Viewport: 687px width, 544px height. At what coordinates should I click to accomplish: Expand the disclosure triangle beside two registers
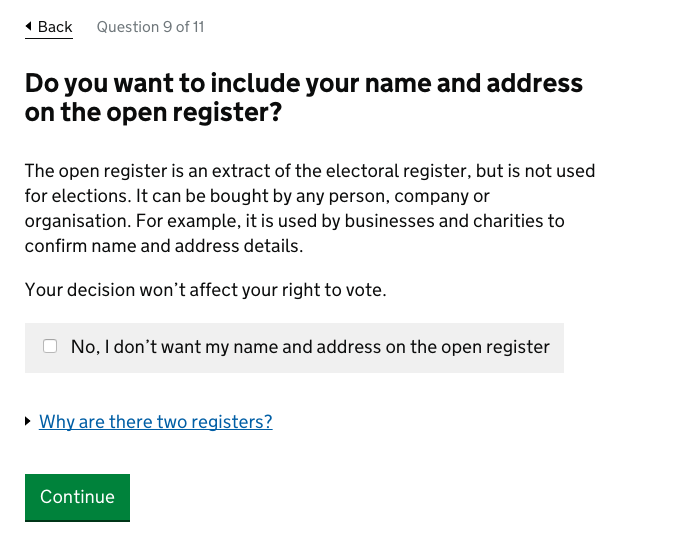pos(28,422)
